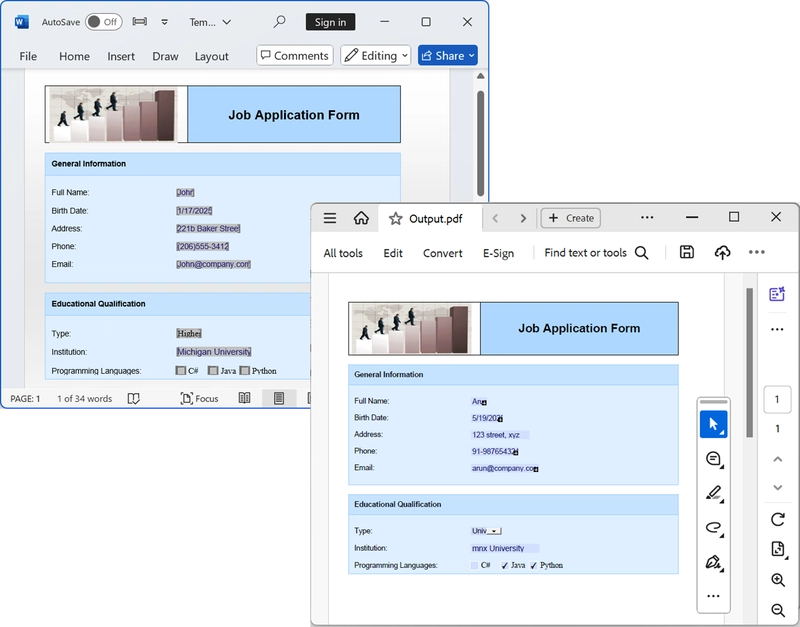Click the Address field 221b Baker Street
The image size is (800, 627).
pos(208,229)
